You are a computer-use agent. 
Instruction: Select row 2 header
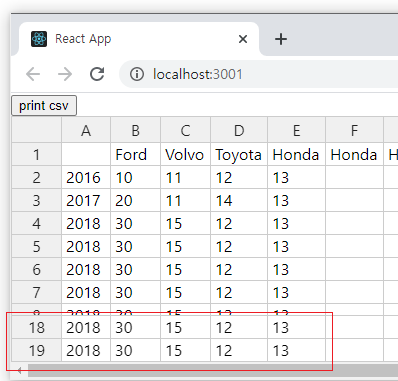[x=37, y=177]
